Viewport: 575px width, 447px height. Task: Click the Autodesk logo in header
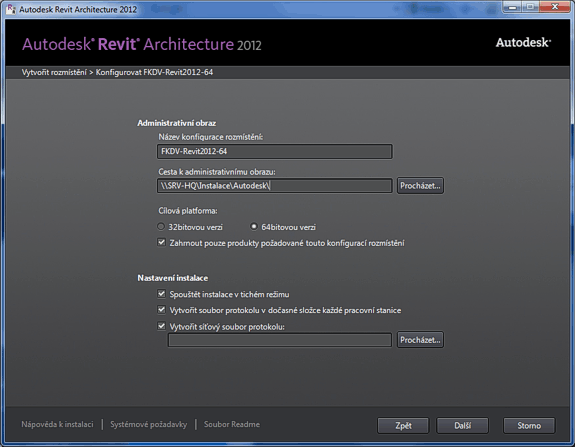click(523, 43)
